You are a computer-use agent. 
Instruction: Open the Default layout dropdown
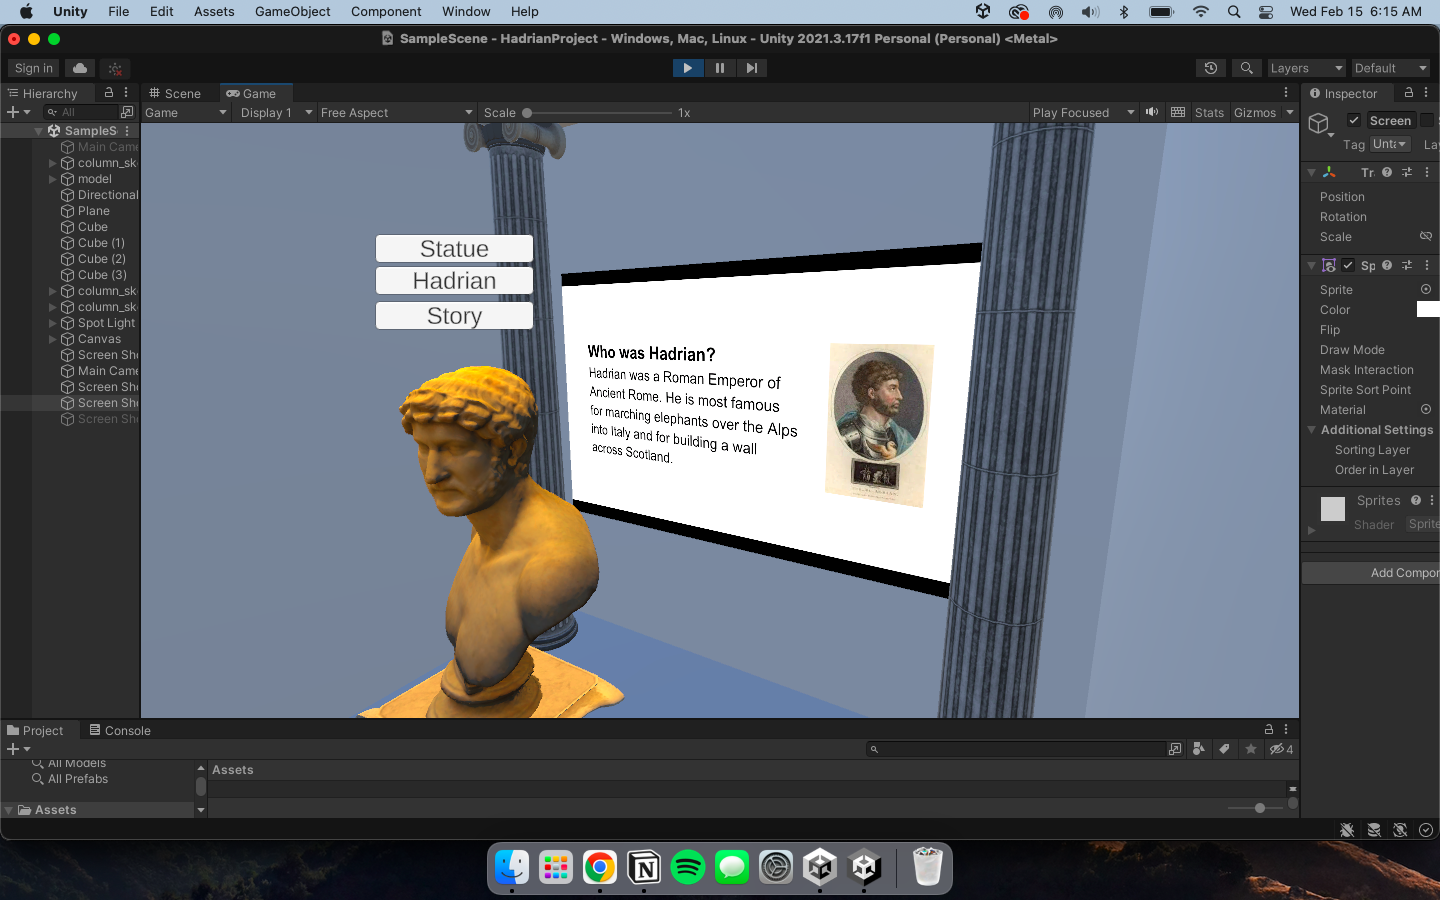tap(1390, 68)
